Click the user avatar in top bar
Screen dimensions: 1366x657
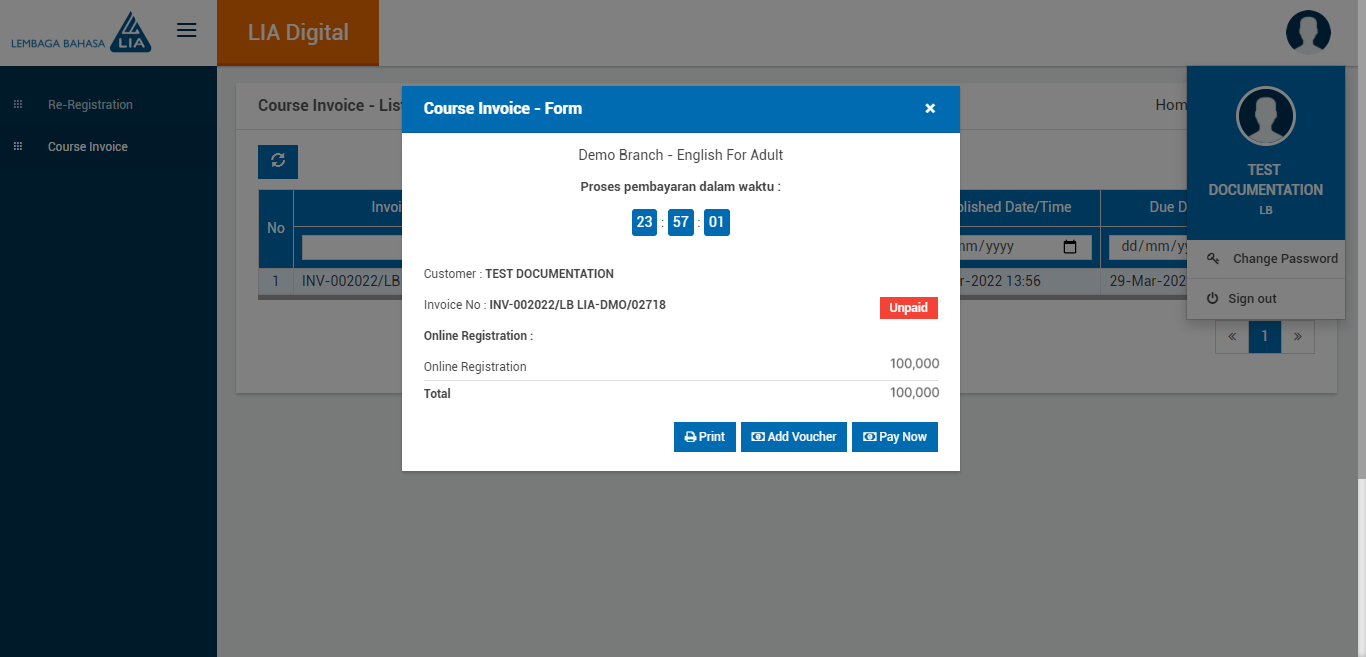click(x=1308, y=32)
